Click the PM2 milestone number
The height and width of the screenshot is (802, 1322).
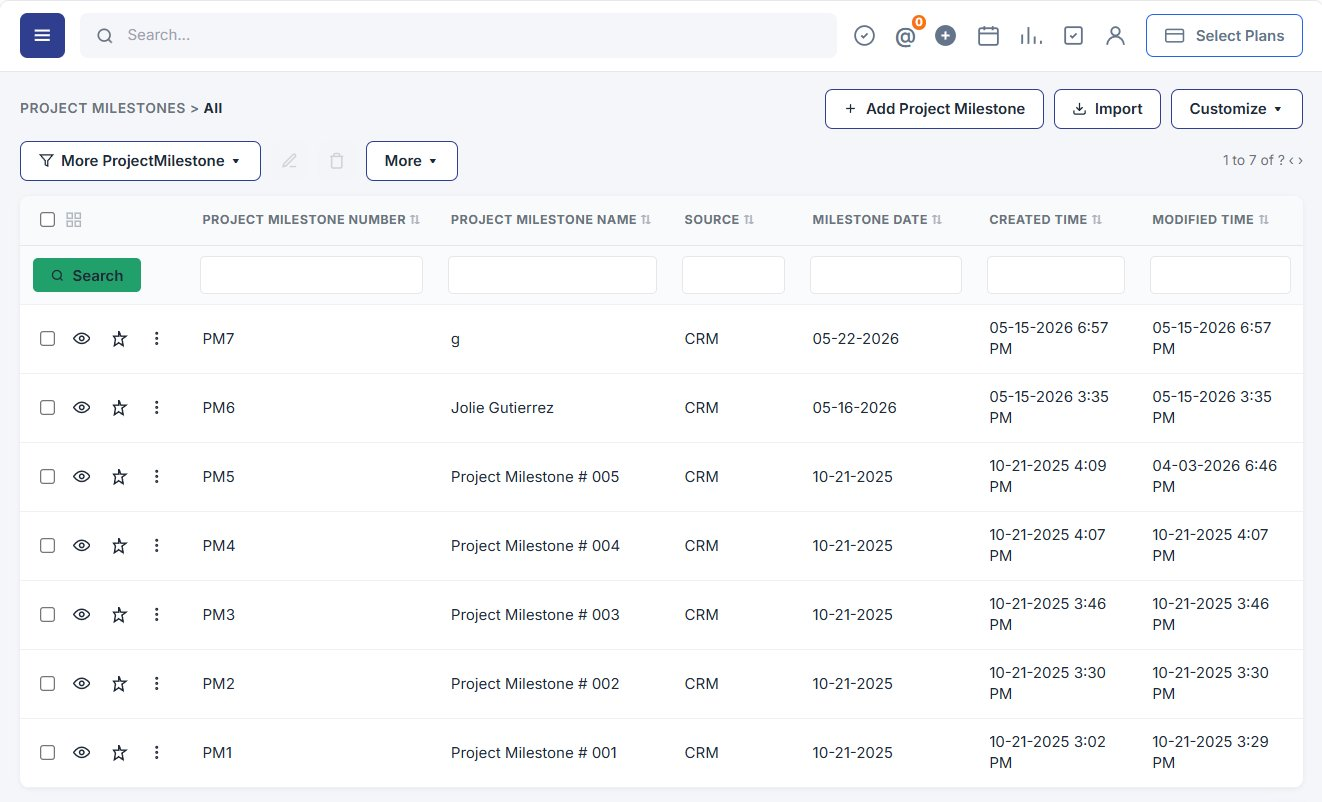pyautogui.click(x=218, y=684)
